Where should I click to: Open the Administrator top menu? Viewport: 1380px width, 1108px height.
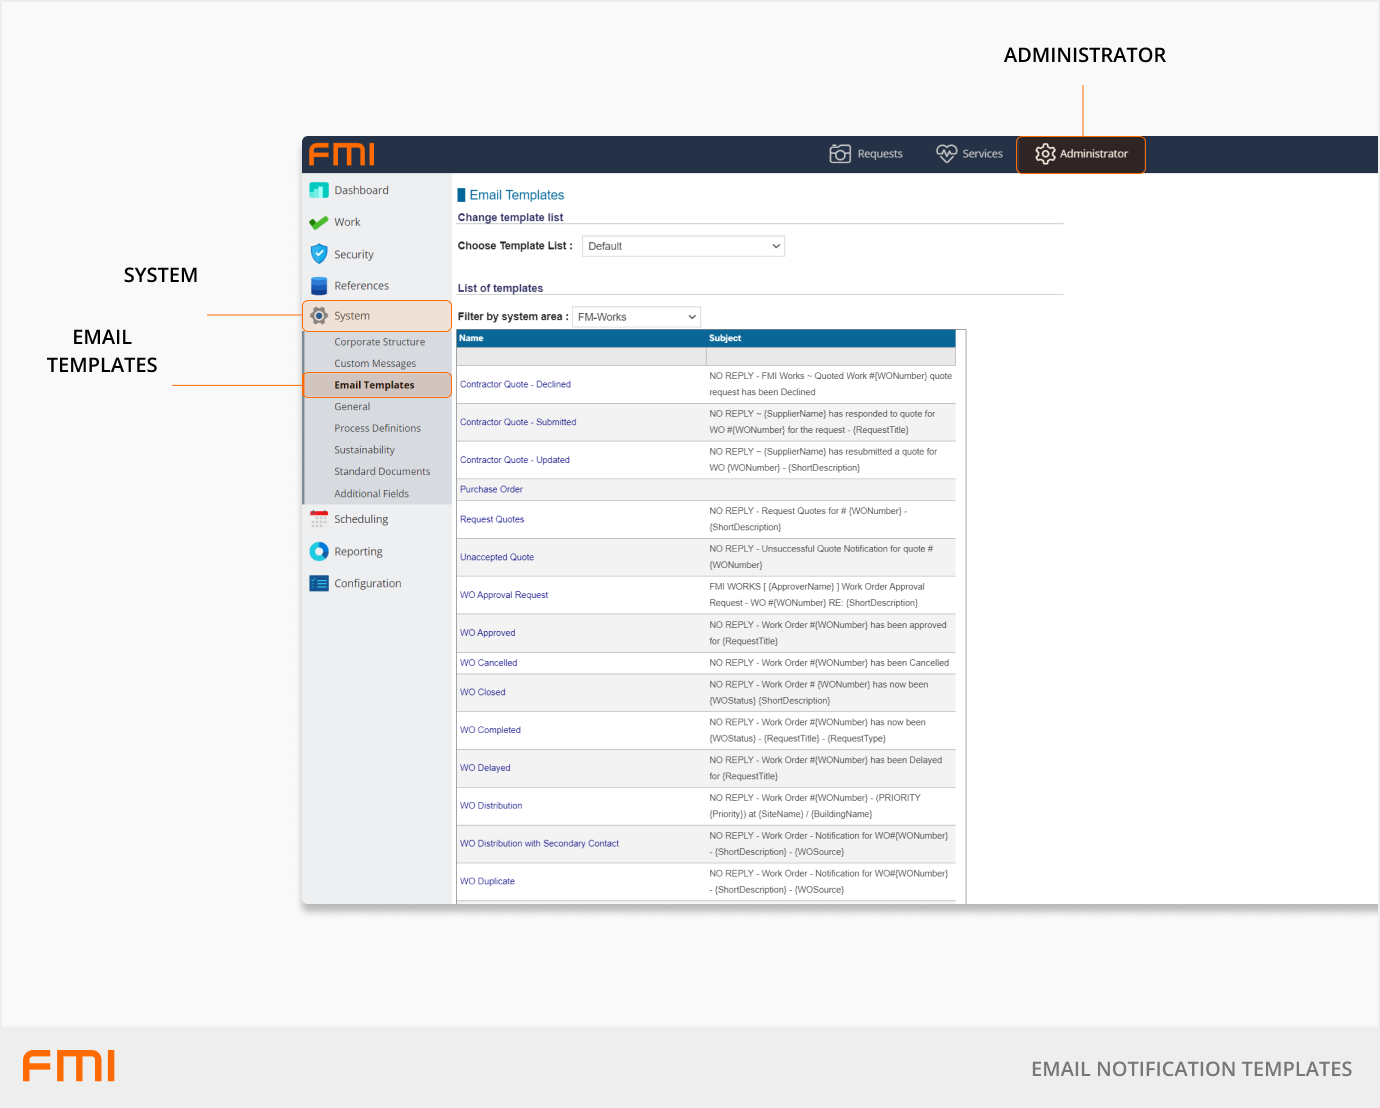(x=1081, y=154)
